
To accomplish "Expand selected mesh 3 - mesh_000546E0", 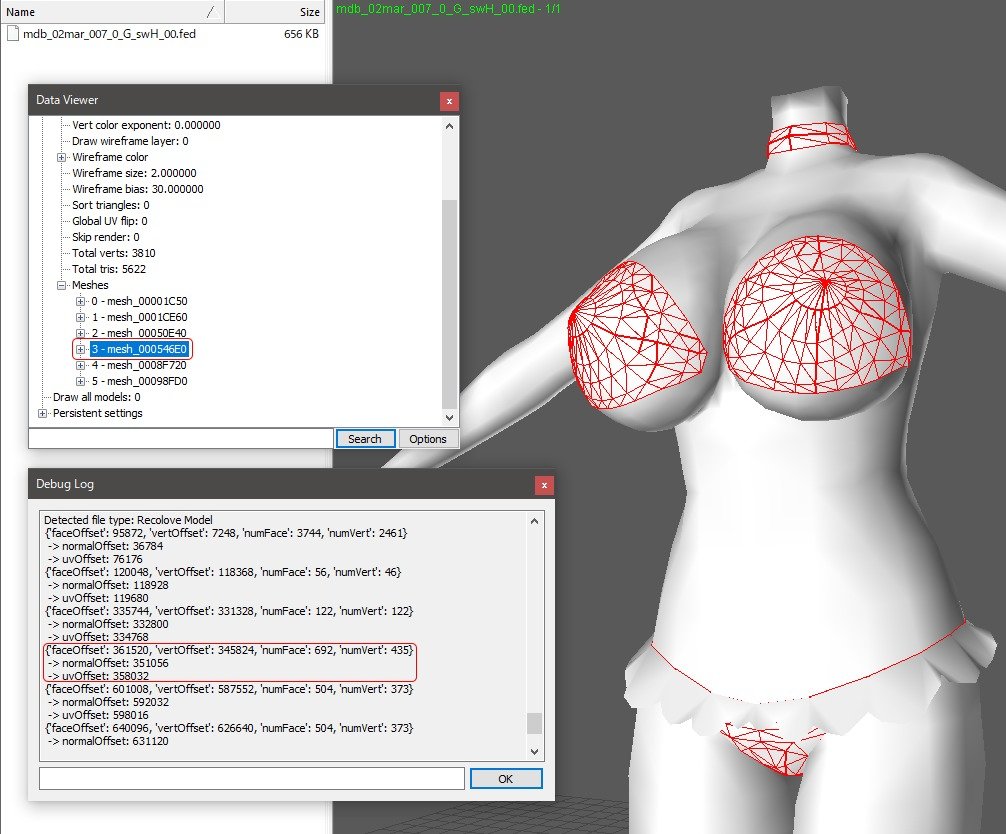I will coord(80,349).
